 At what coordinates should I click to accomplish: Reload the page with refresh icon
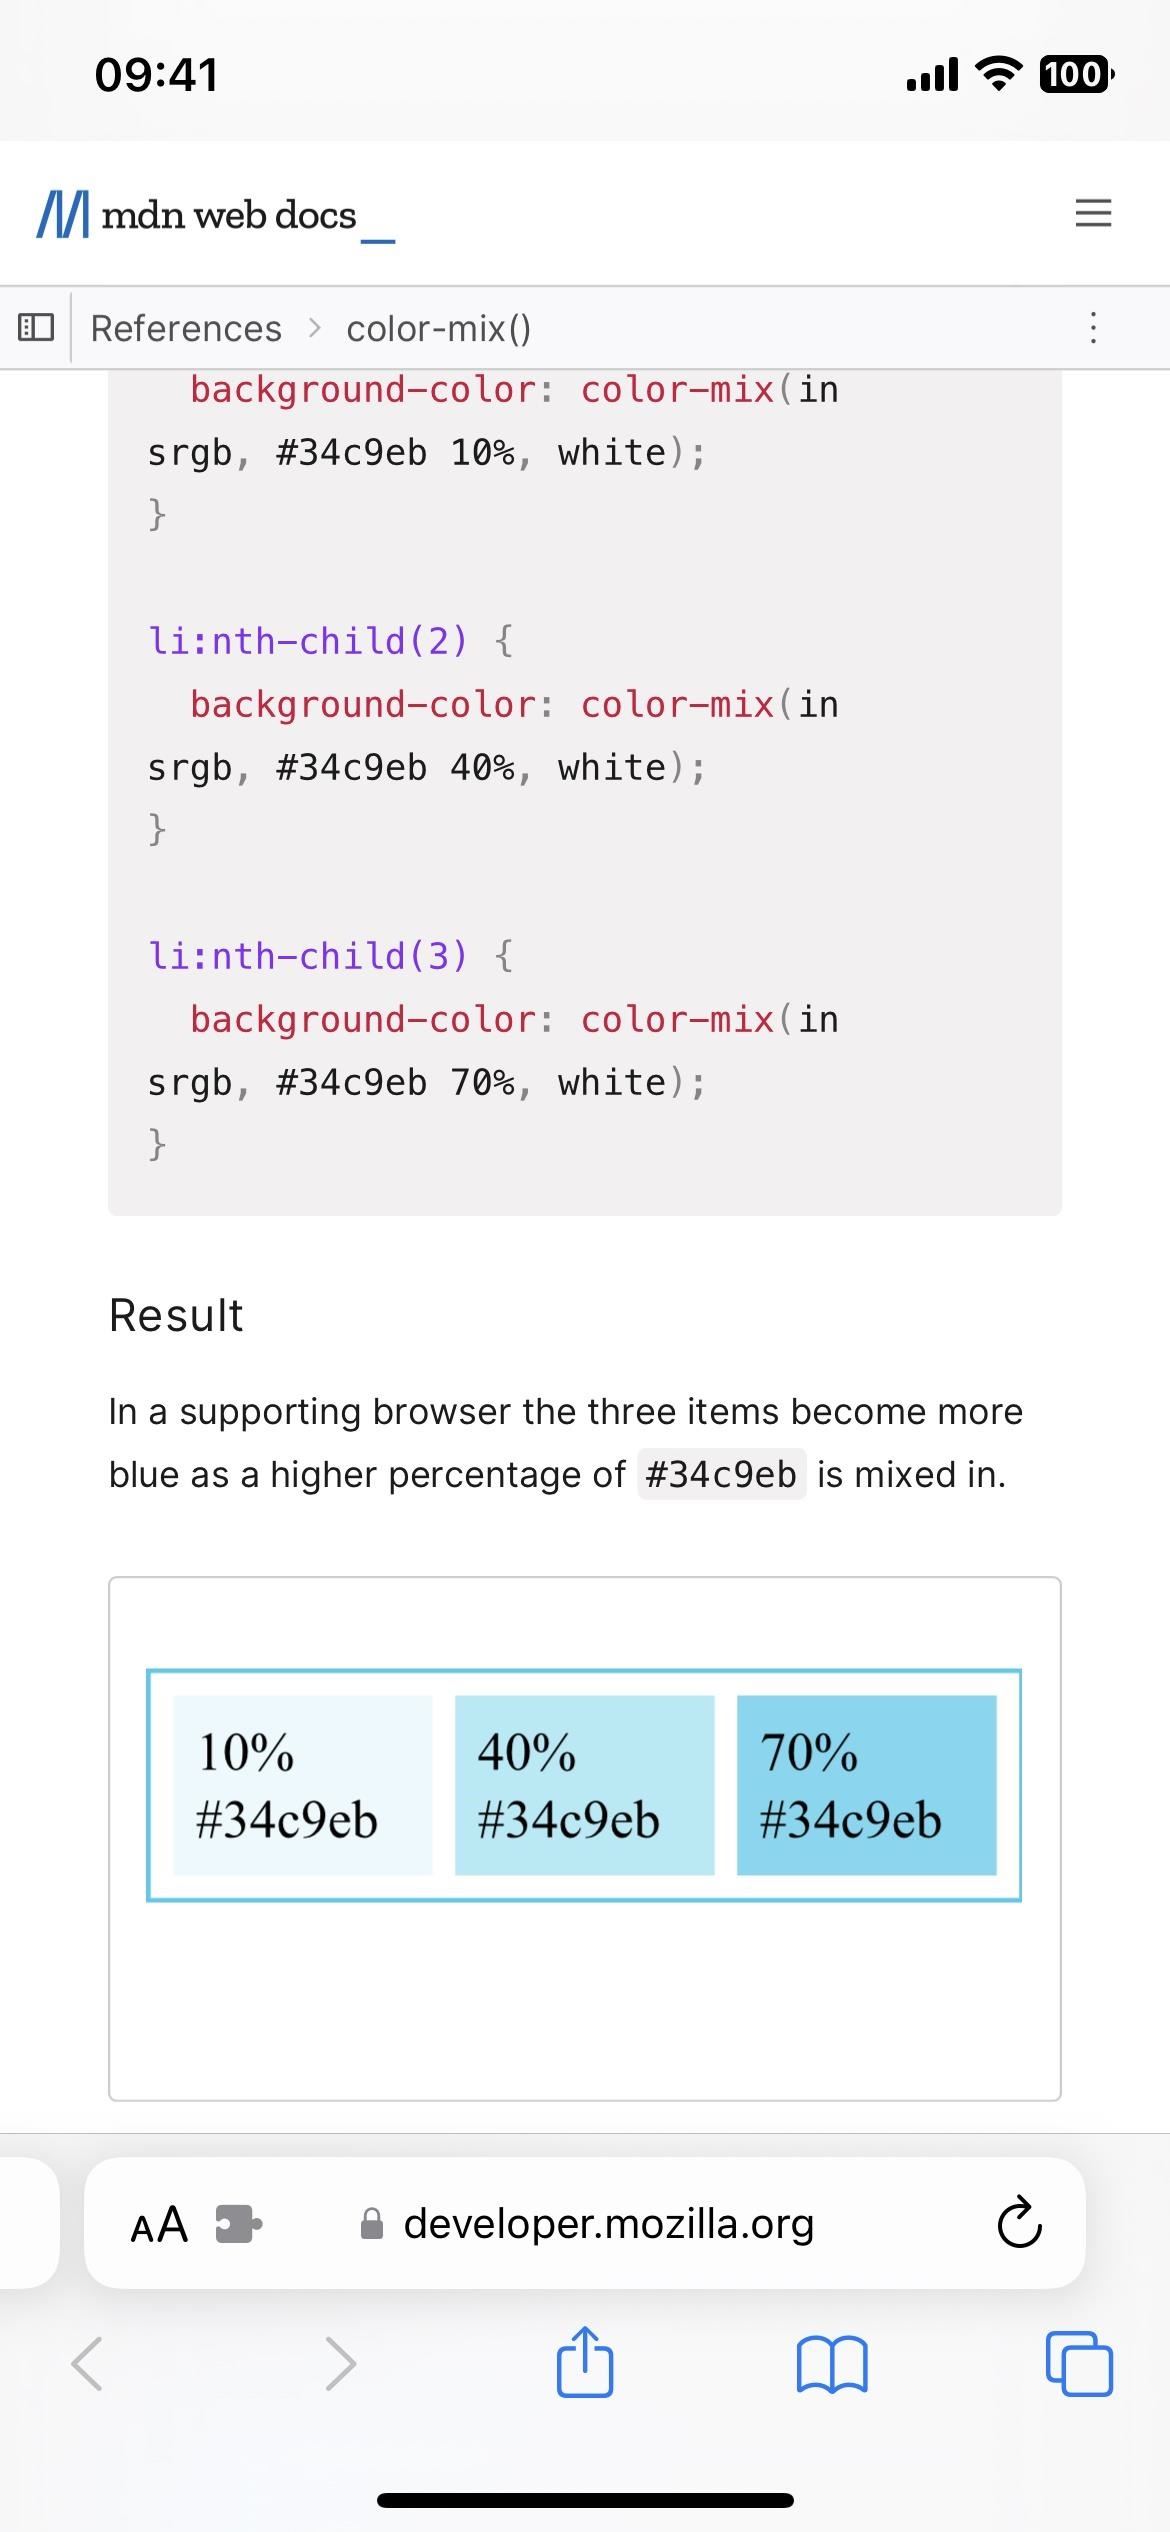[1019, 2223]
